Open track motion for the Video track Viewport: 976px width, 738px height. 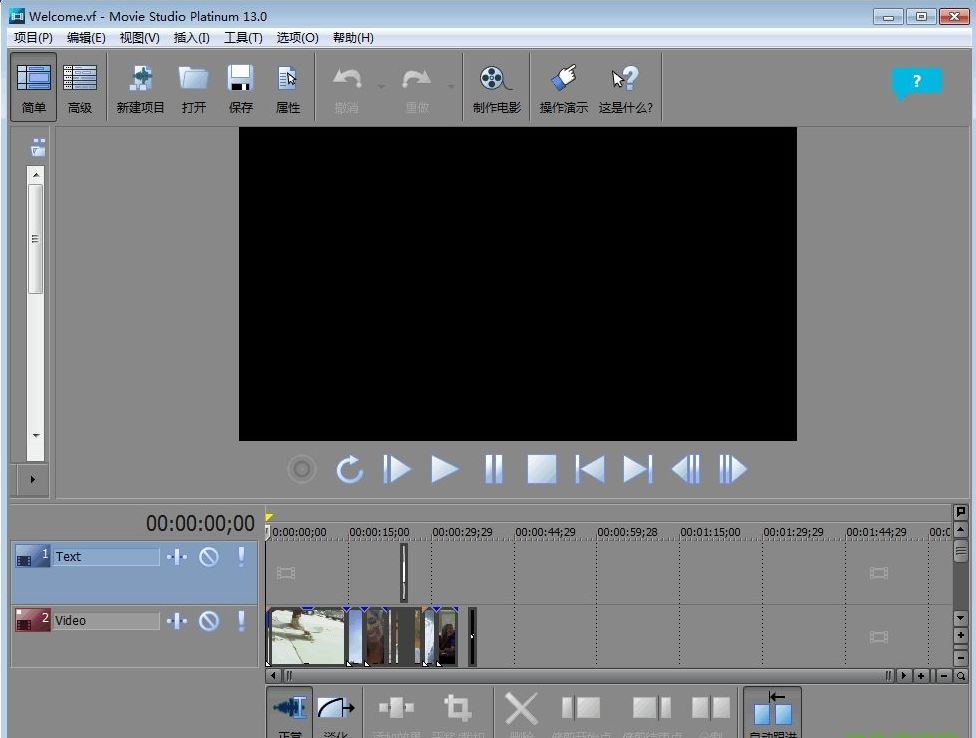[x=177, y=620]
